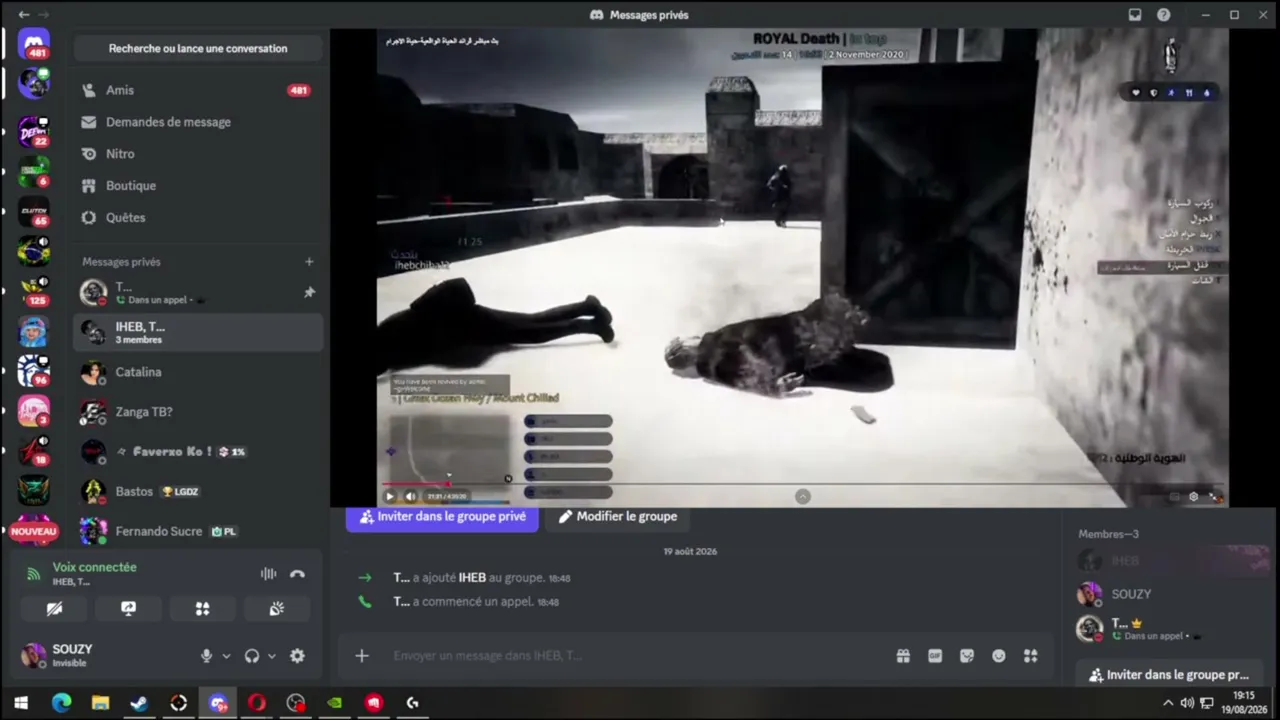Viewport: 1280px width, 720px height.
Task: Open the gift icon in message bar
Action: (903, 656)
